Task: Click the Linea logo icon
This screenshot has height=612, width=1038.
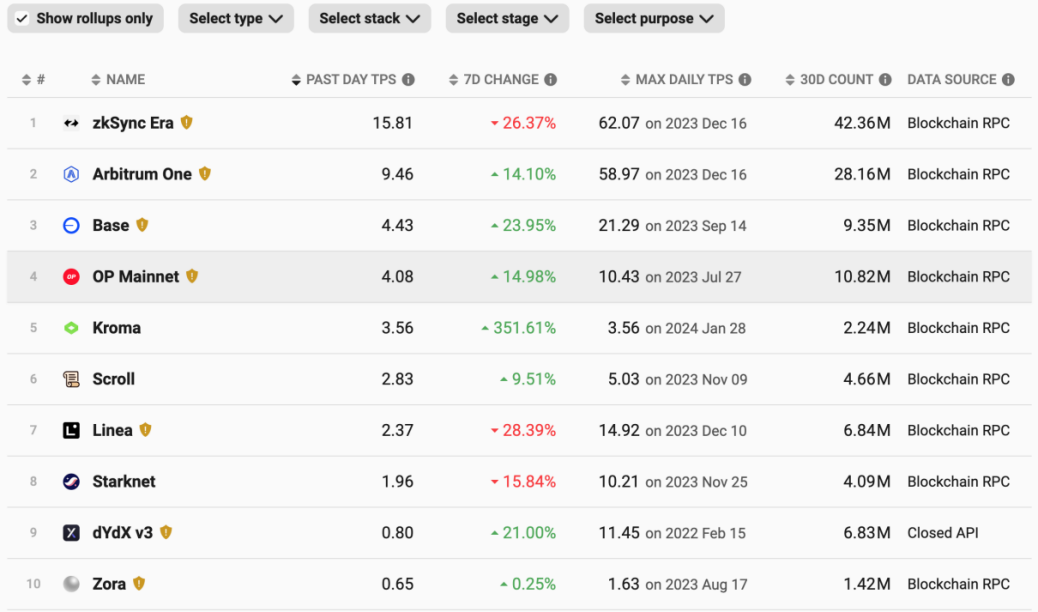Action: point(71,431)
